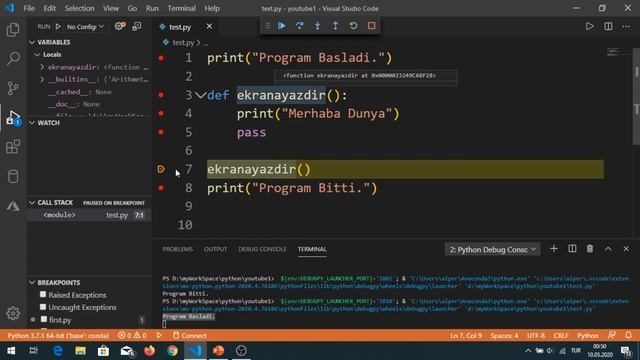Screen dimensions: 640x360
Task: Click Step Into in the debug toolbar
Action: (318, 26)
